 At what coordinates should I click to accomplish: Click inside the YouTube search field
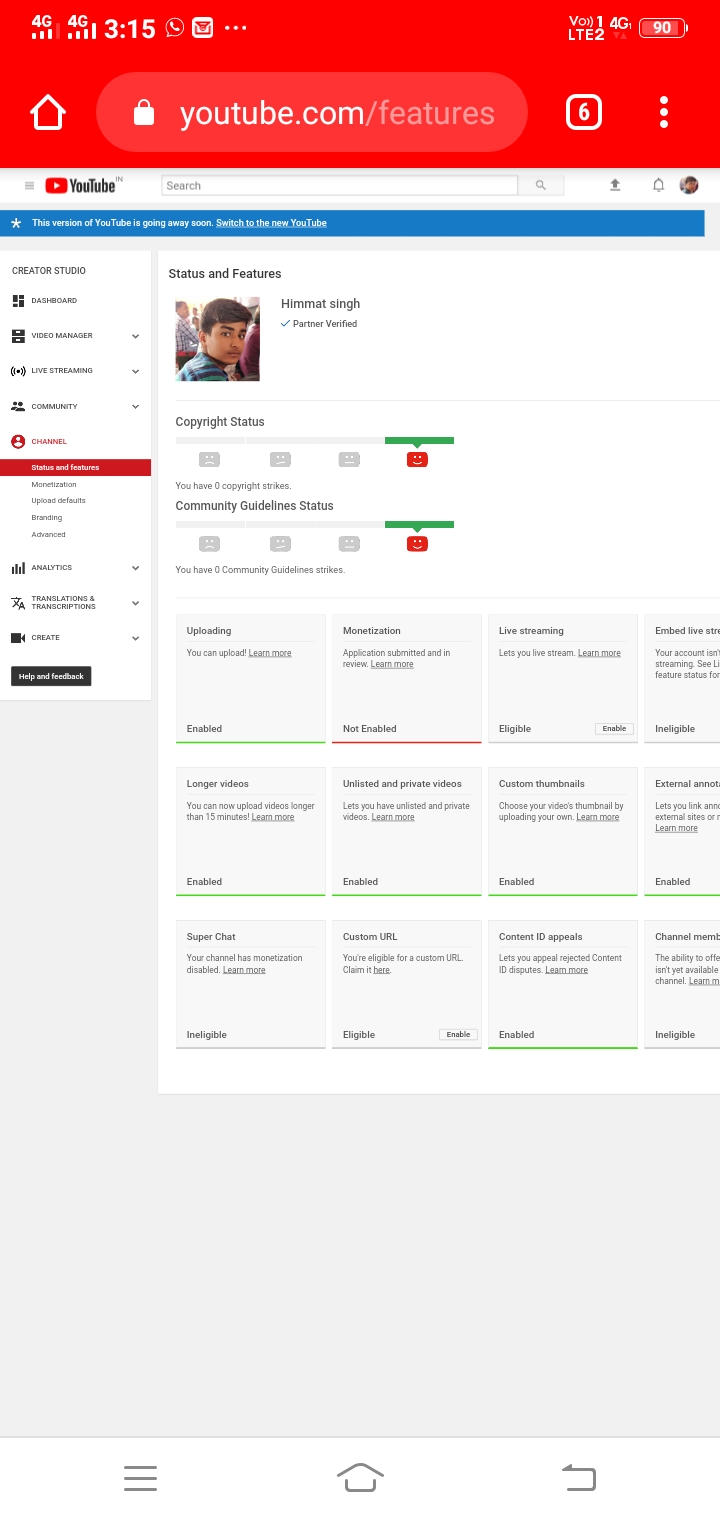[340, 185]
